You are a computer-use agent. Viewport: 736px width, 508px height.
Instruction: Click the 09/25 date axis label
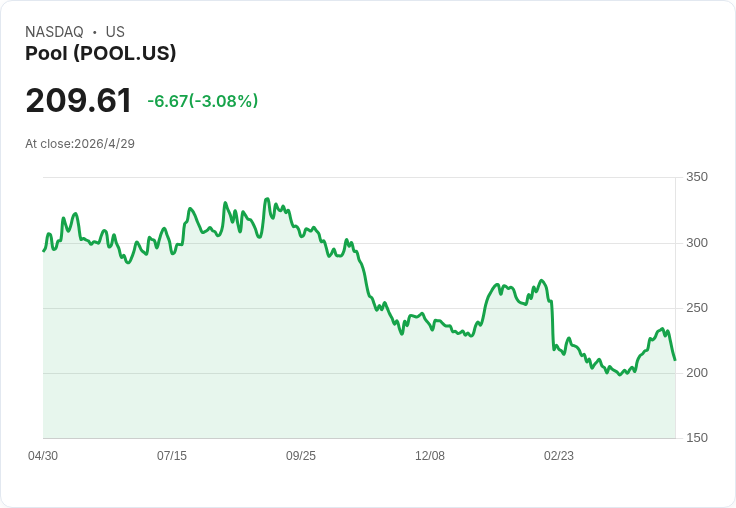click(x=301, y=455)
